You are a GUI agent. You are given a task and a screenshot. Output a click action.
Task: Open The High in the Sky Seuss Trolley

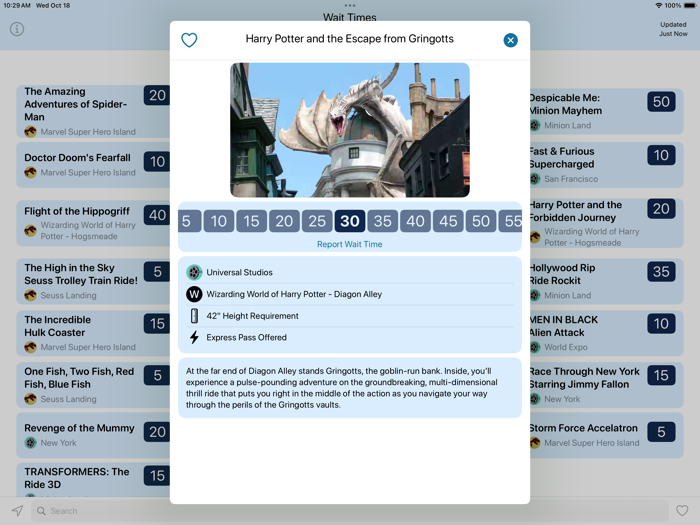93,281
